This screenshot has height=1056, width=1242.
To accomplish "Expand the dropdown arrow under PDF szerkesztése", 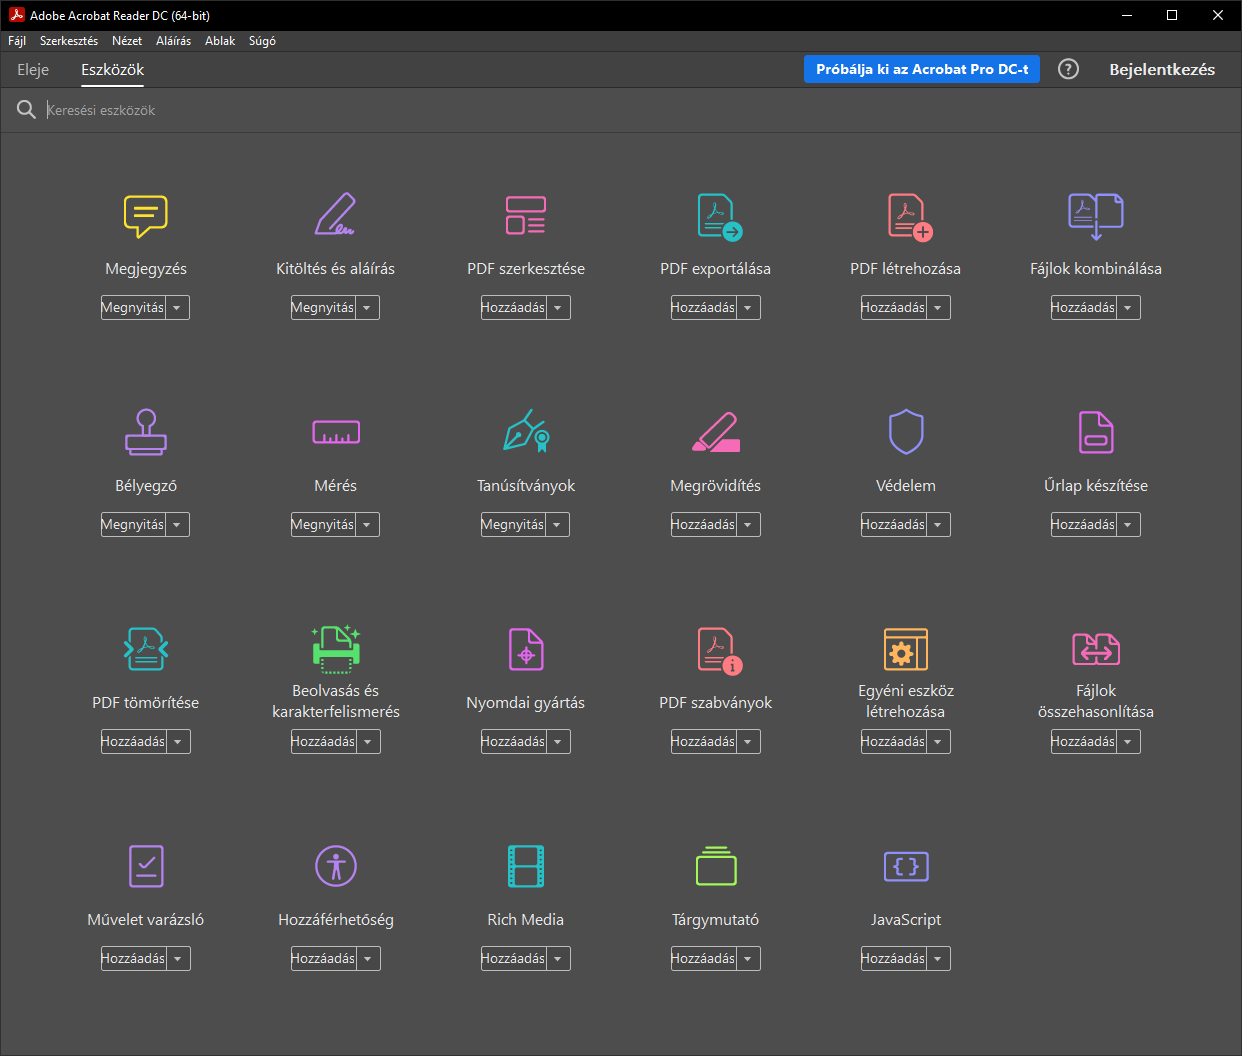I will point(558,308).
